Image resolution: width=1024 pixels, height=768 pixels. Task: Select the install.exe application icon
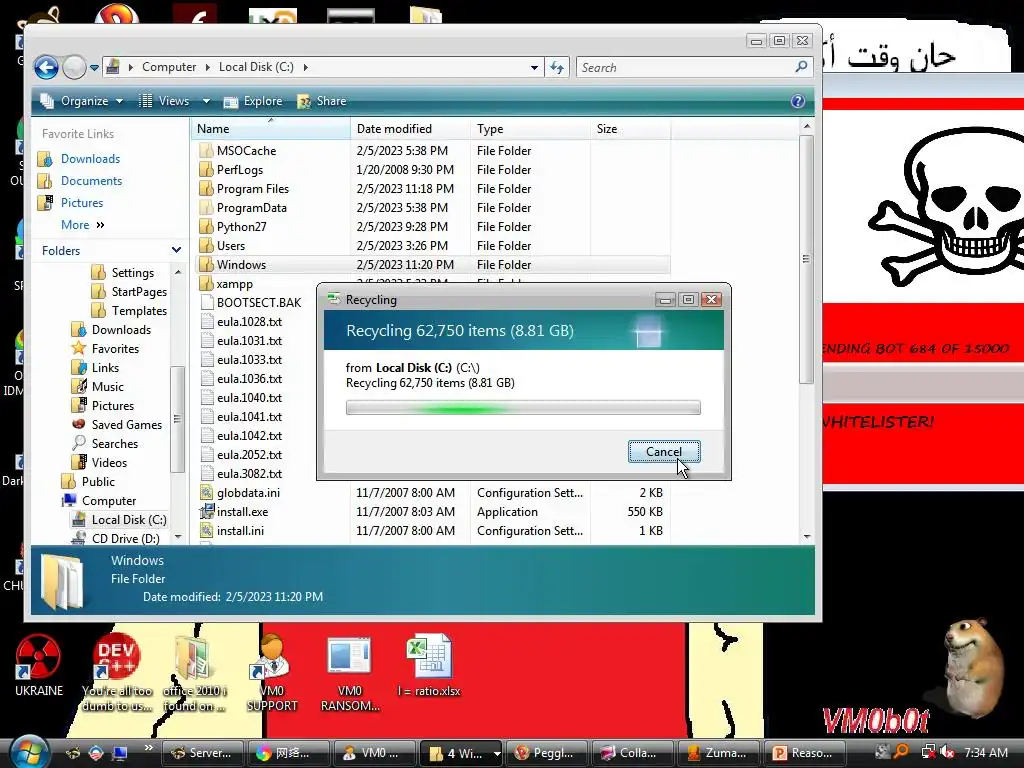pyautogui.click(x=206, y=511)
